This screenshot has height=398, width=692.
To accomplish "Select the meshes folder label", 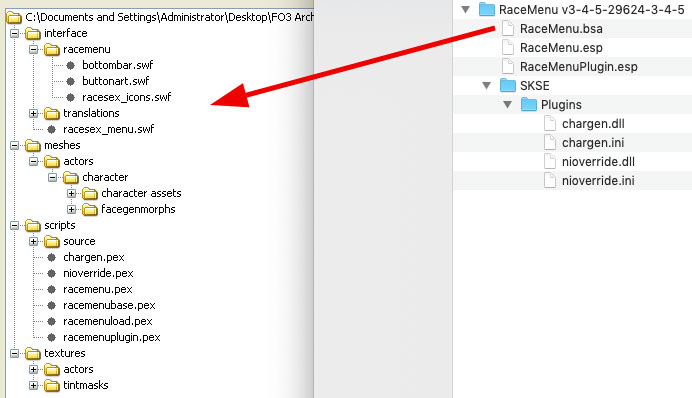I will (x=62, y=145).
